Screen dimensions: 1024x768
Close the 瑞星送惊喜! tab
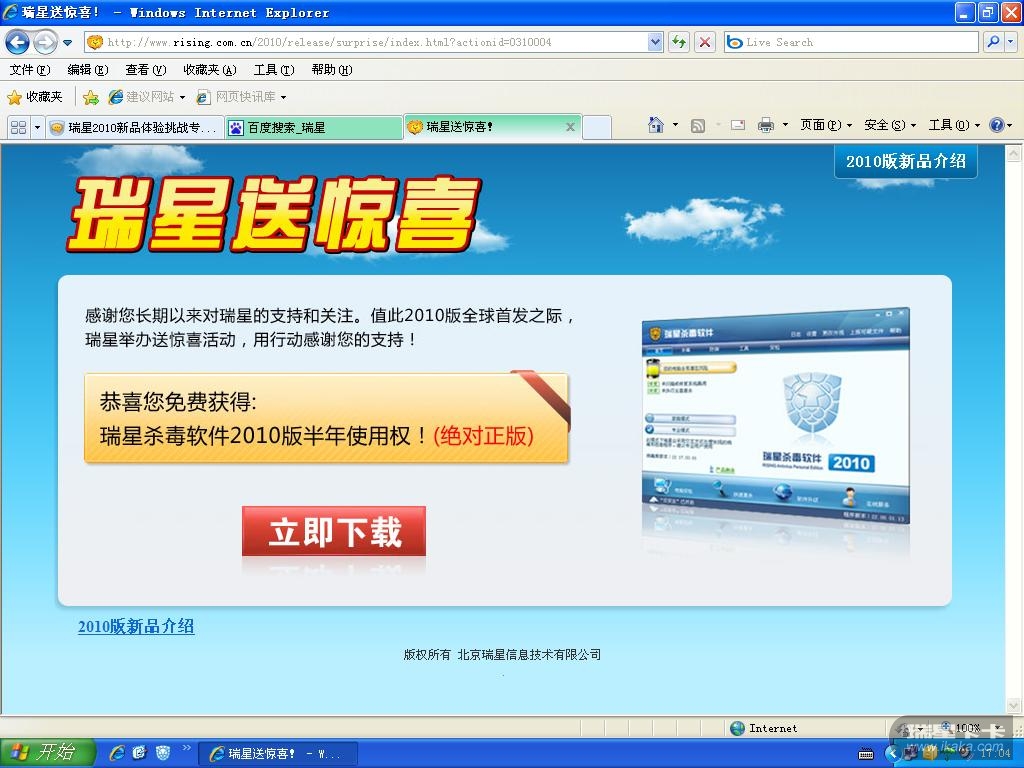pos(570,127)
